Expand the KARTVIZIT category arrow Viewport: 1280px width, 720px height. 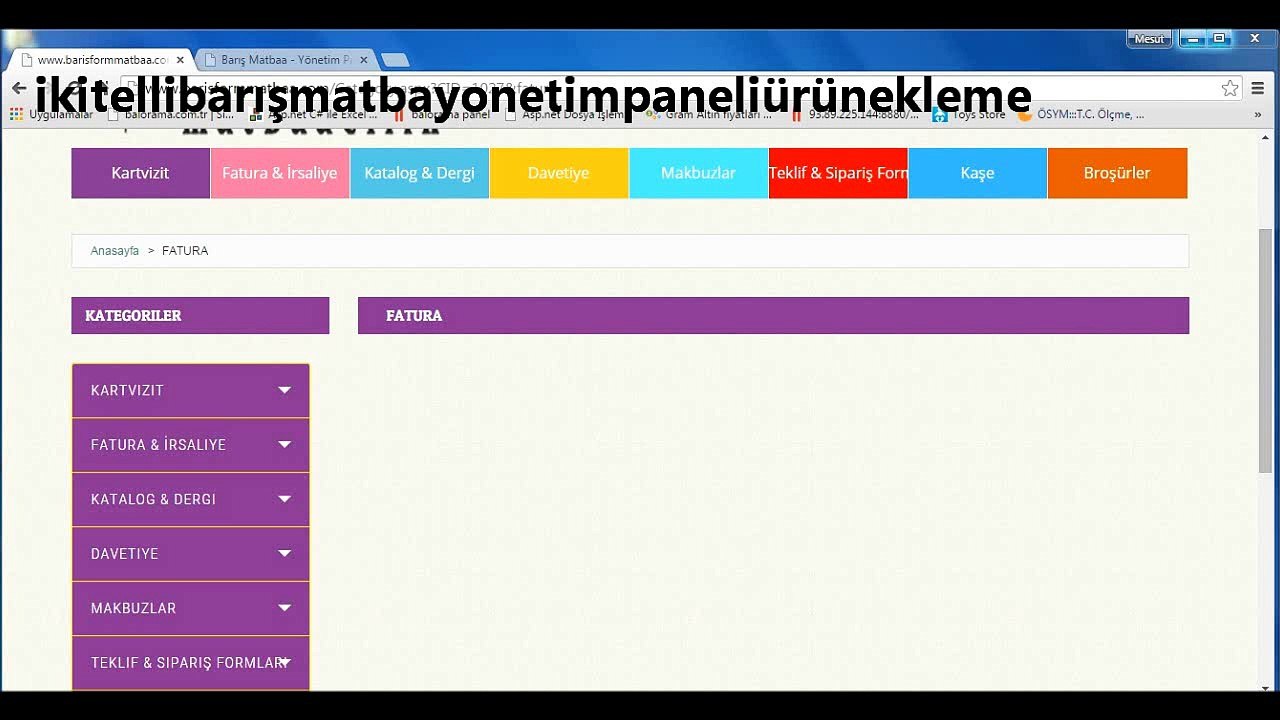(x=285, y=390)
